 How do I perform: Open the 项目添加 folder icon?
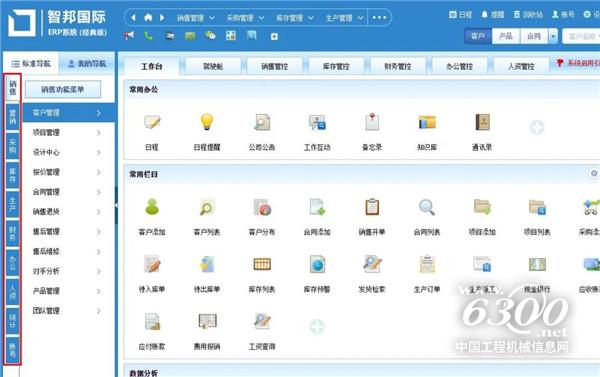pyautogui.click(x=482, y=207)
